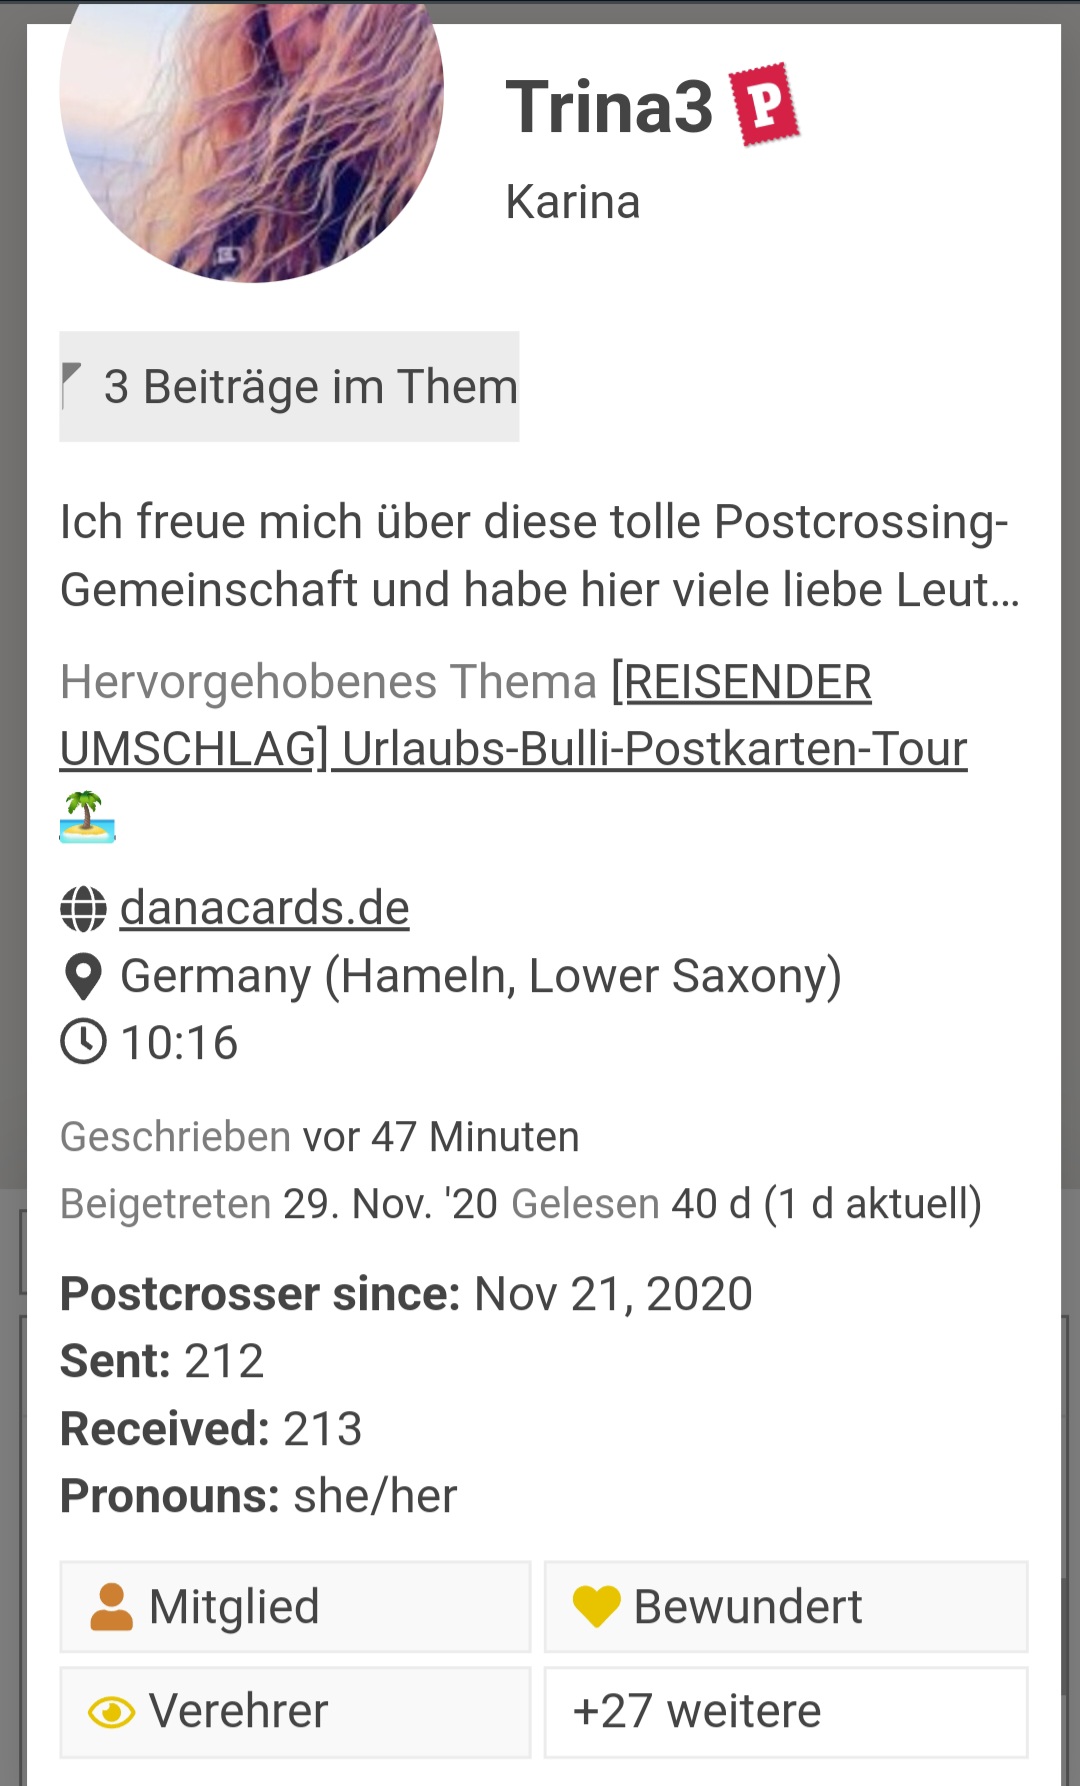Click the globe website icon
The height and width of the screenshot is (1786, 1080).
pos(83,909)
